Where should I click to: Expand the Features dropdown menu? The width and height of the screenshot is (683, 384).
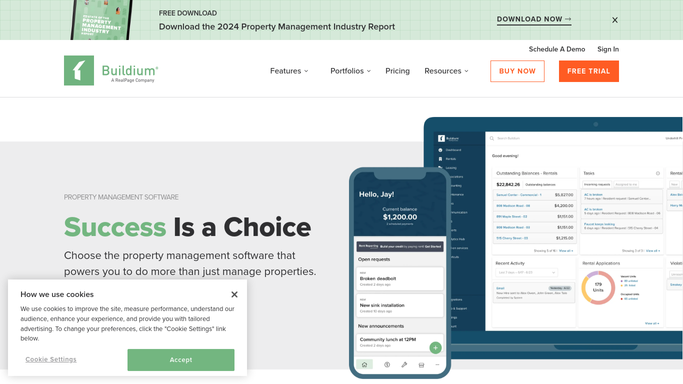289,71
